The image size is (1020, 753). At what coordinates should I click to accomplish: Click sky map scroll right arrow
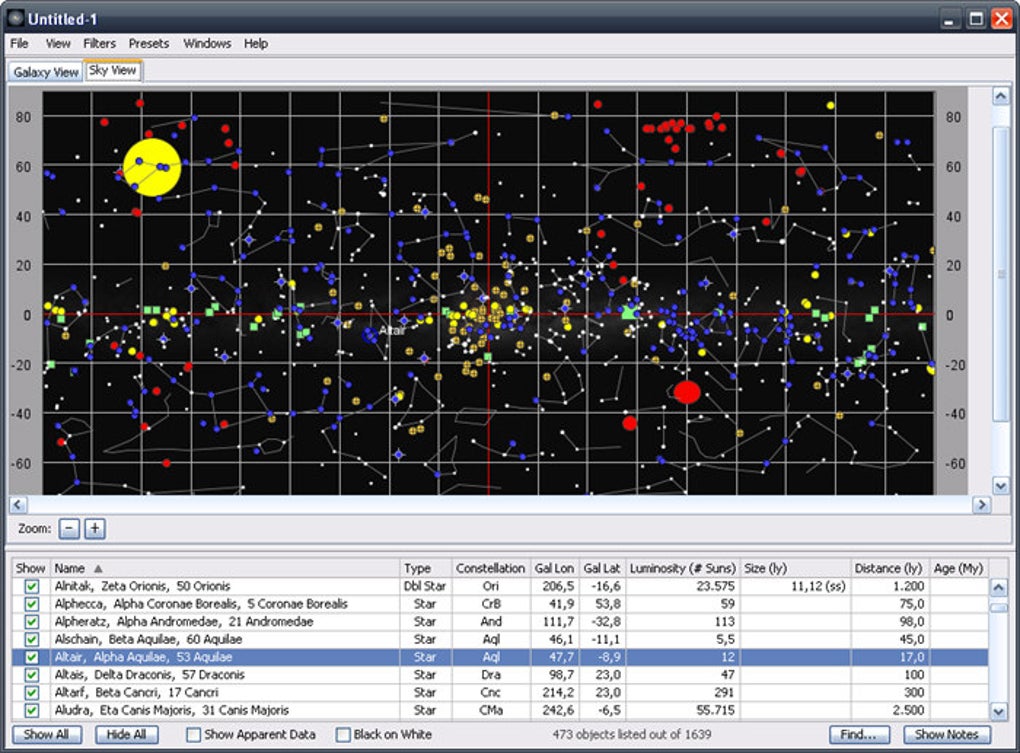(x=982, y=505)
